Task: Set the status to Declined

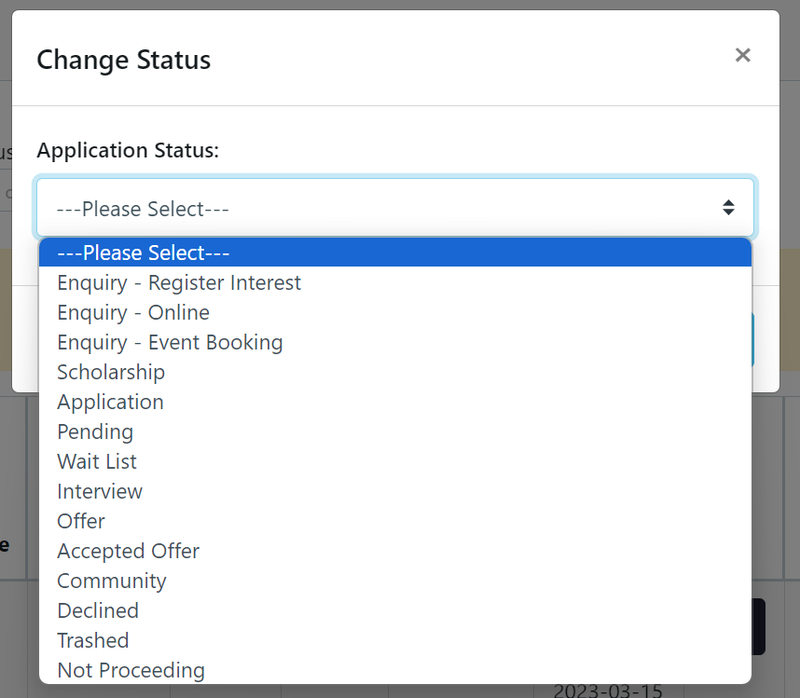Action: click(x=98, y=611)
